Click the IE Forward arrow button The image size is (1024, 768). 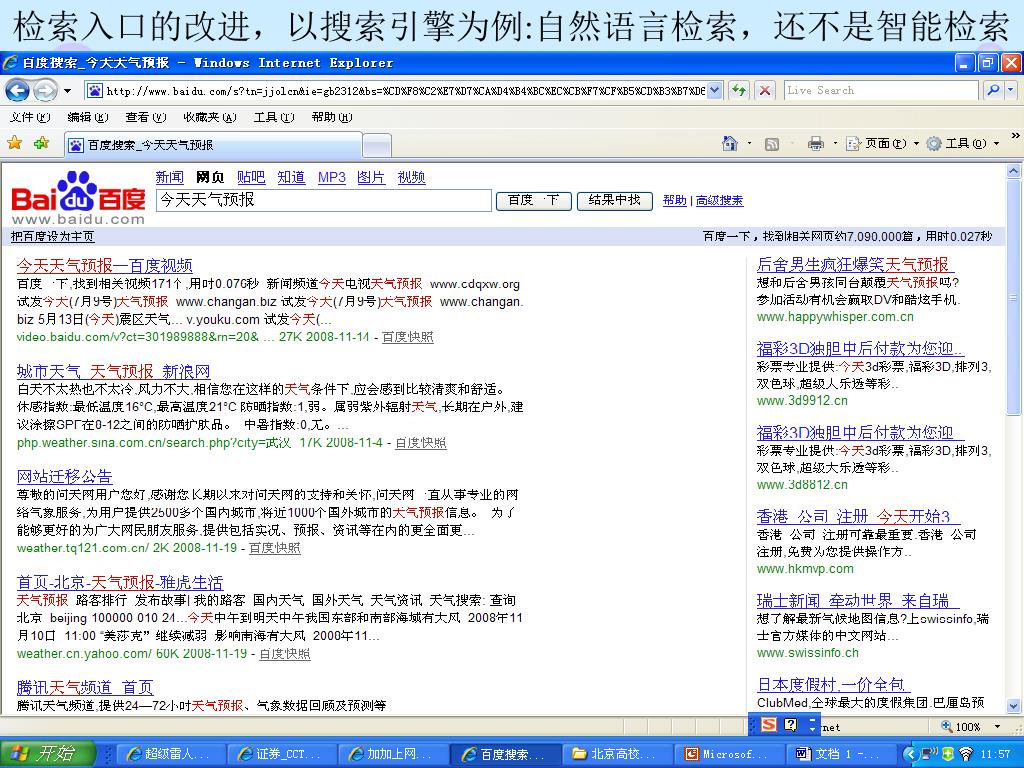44,90
